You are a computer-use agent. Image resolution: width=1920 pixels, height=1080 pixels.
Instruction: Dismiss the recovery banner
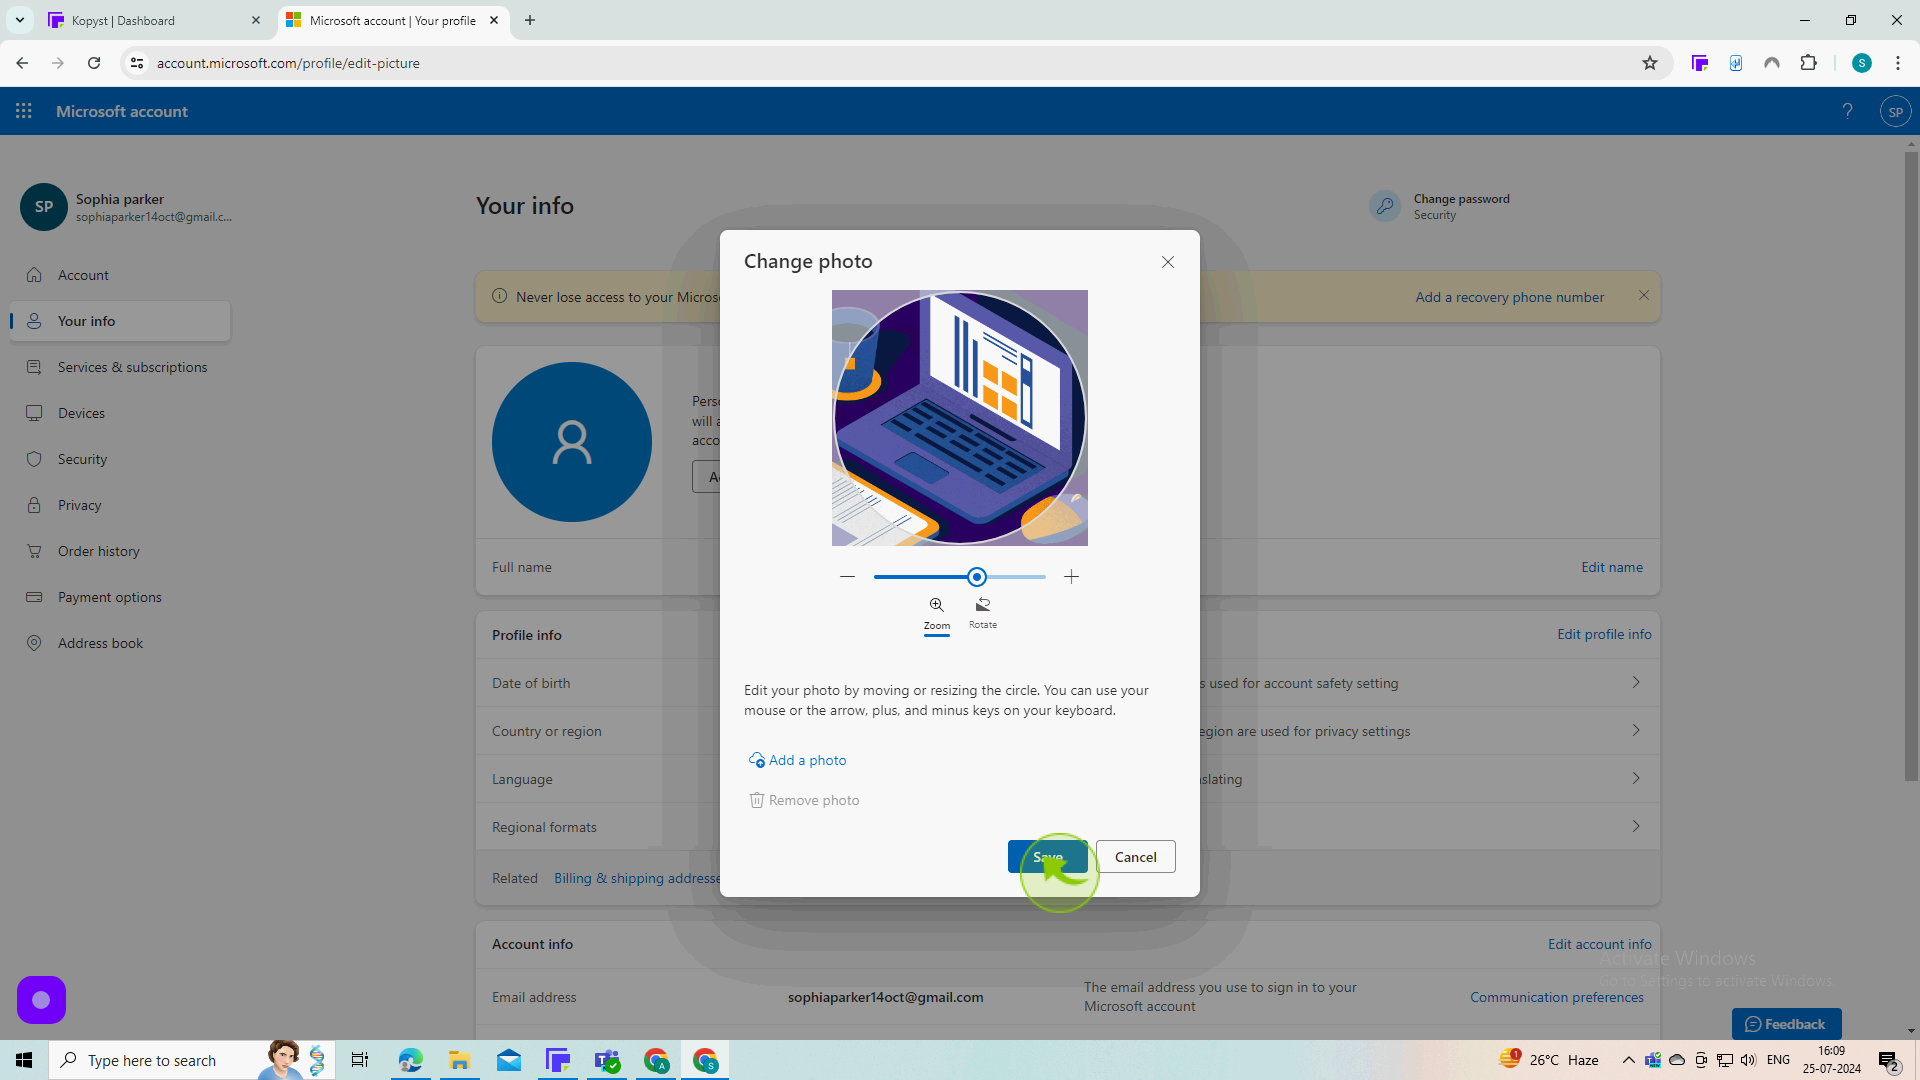[x=1643, y=296]
